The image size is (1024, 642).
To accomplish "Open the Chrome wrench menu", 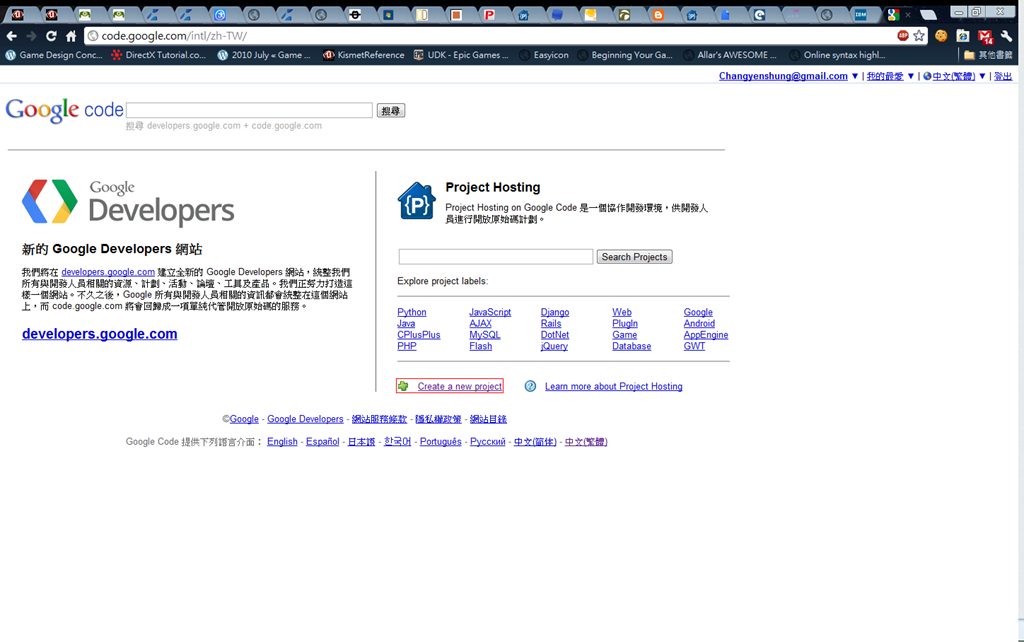I will (1006, 36).
